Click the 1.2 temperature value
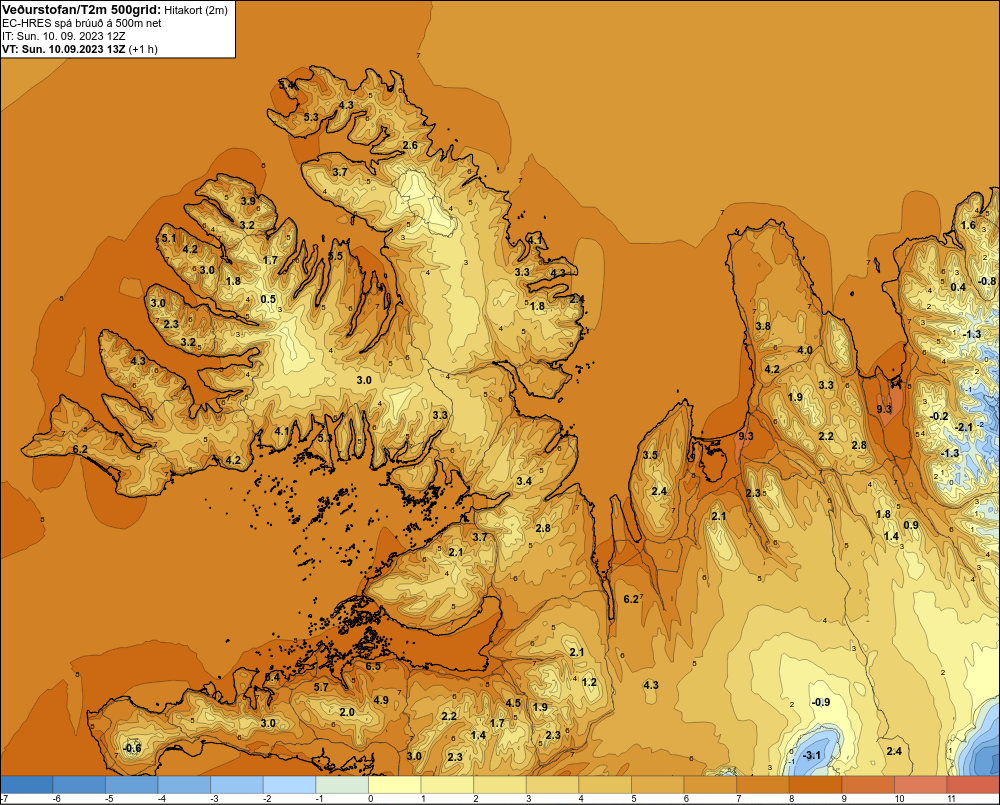1000x805 pixels. (589, 682)
